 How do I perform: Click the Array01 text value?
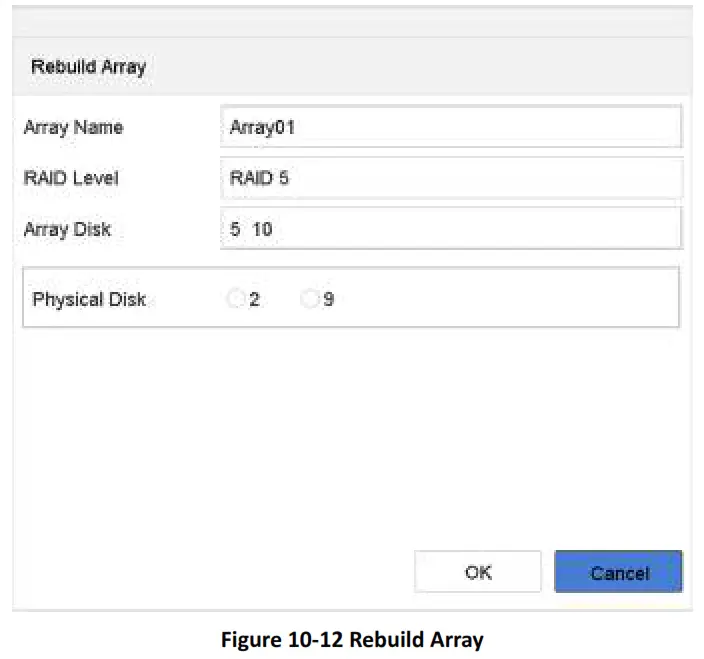[262, 127]
